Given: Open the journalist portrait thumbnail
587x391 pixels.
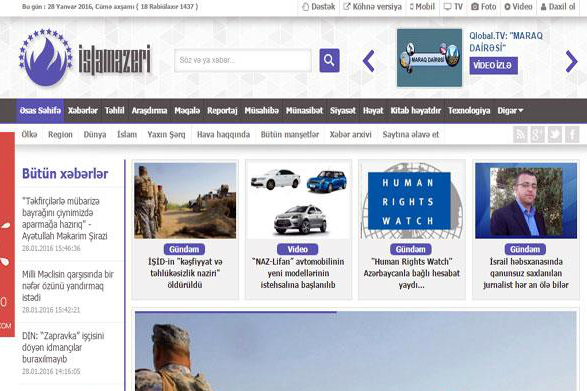Looking at the screenshot, I should (526, 200).
